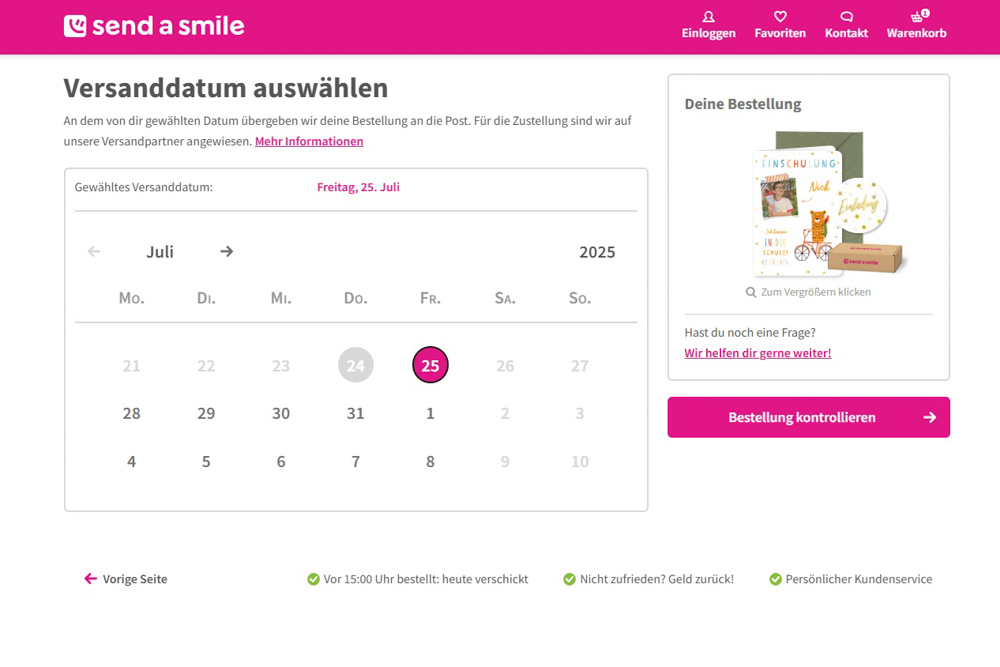Select July 28 as shipping date
This screenshot has width=1000, height=667.
[131, 414]
